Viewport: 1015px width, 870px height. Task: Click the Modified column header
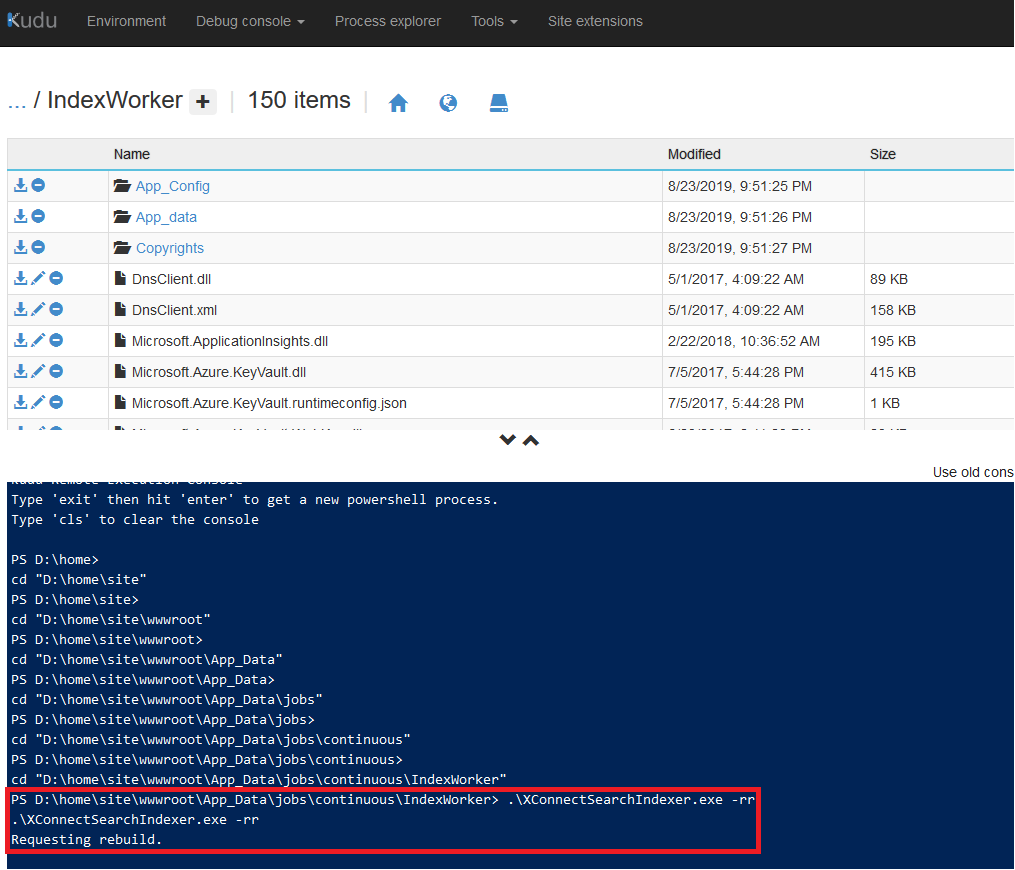pyautogui.click(x=694, y=154)
